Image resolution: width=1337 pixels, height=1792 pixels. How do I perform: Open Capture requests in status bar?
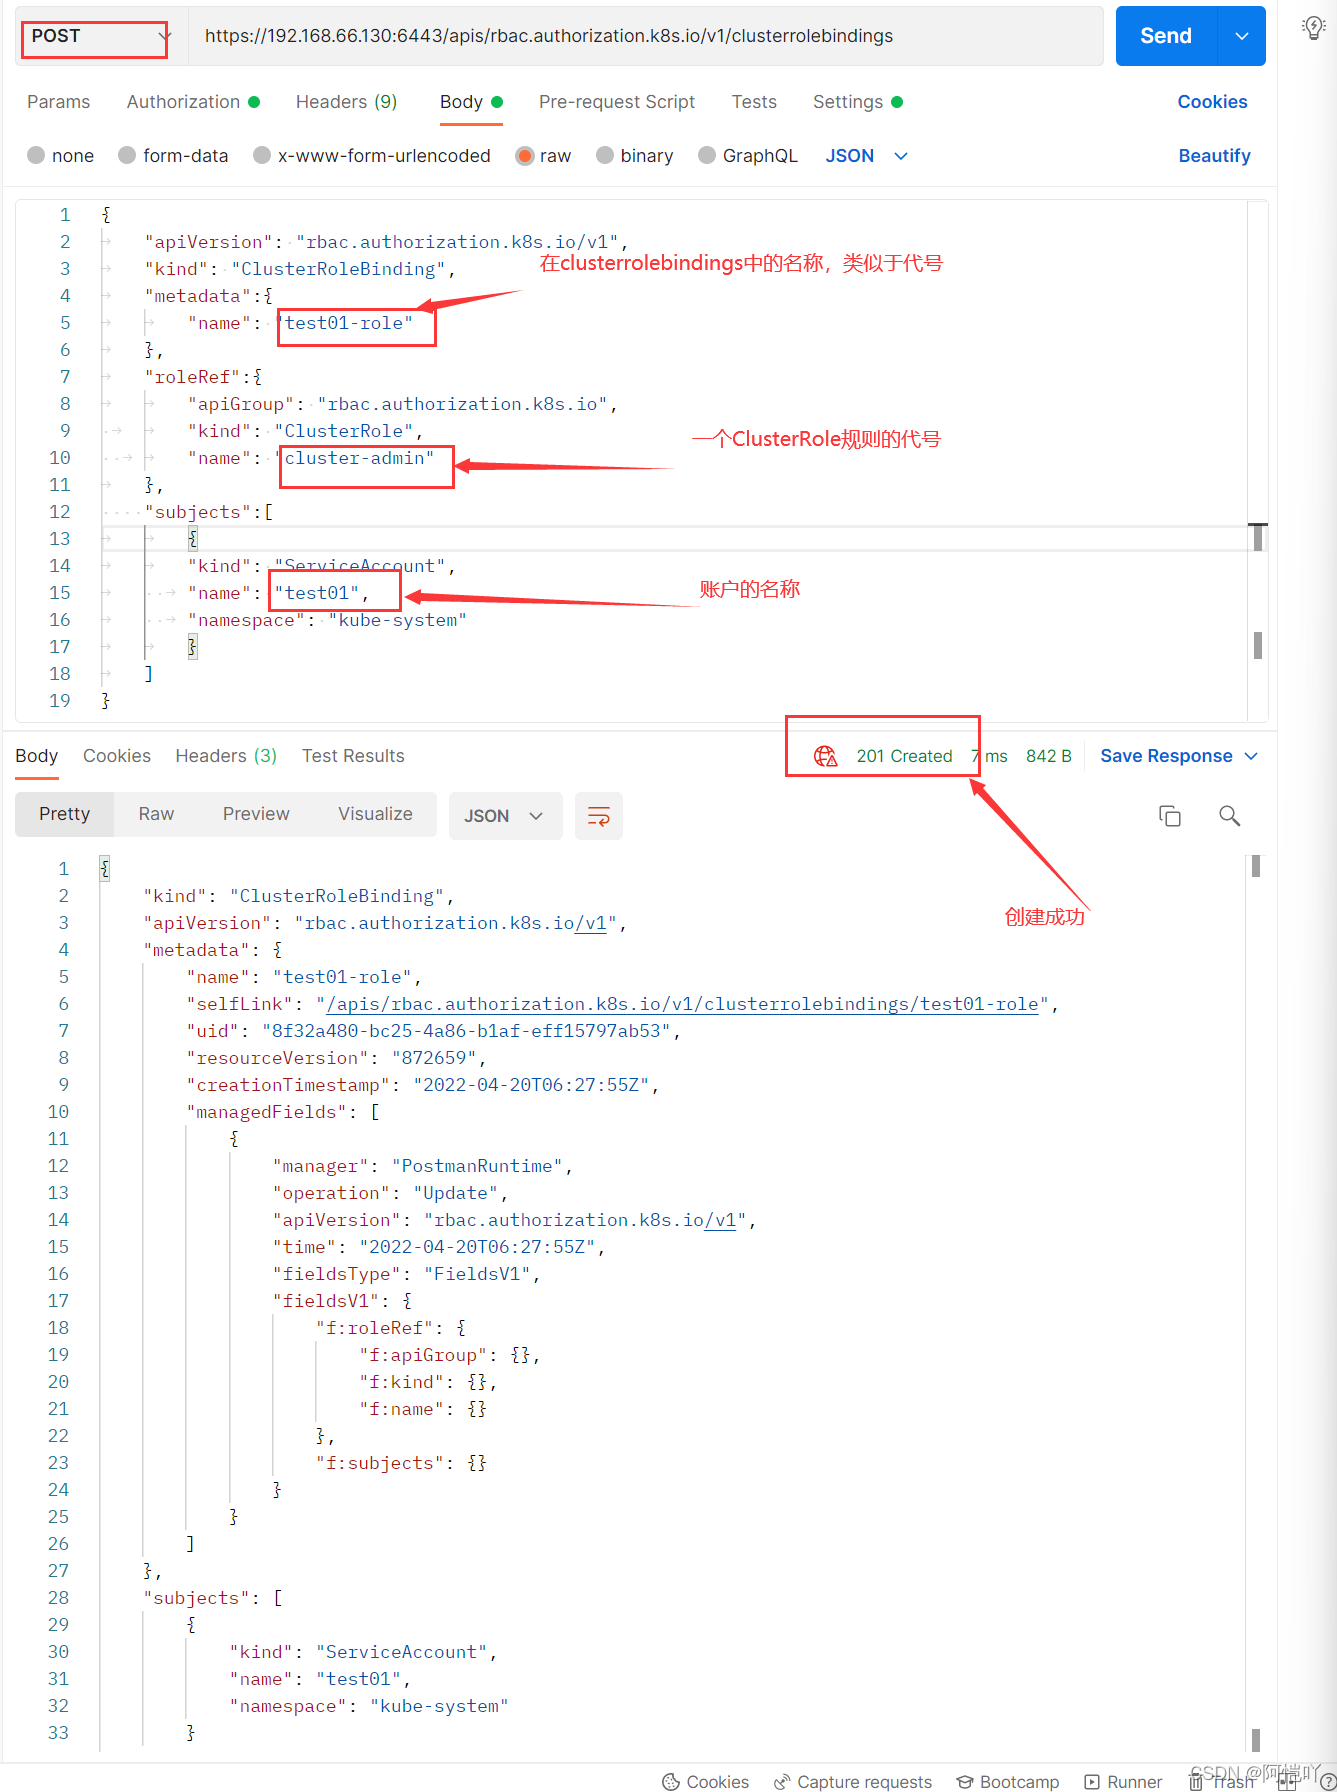pyautogui.click(x=853, y=1782)
